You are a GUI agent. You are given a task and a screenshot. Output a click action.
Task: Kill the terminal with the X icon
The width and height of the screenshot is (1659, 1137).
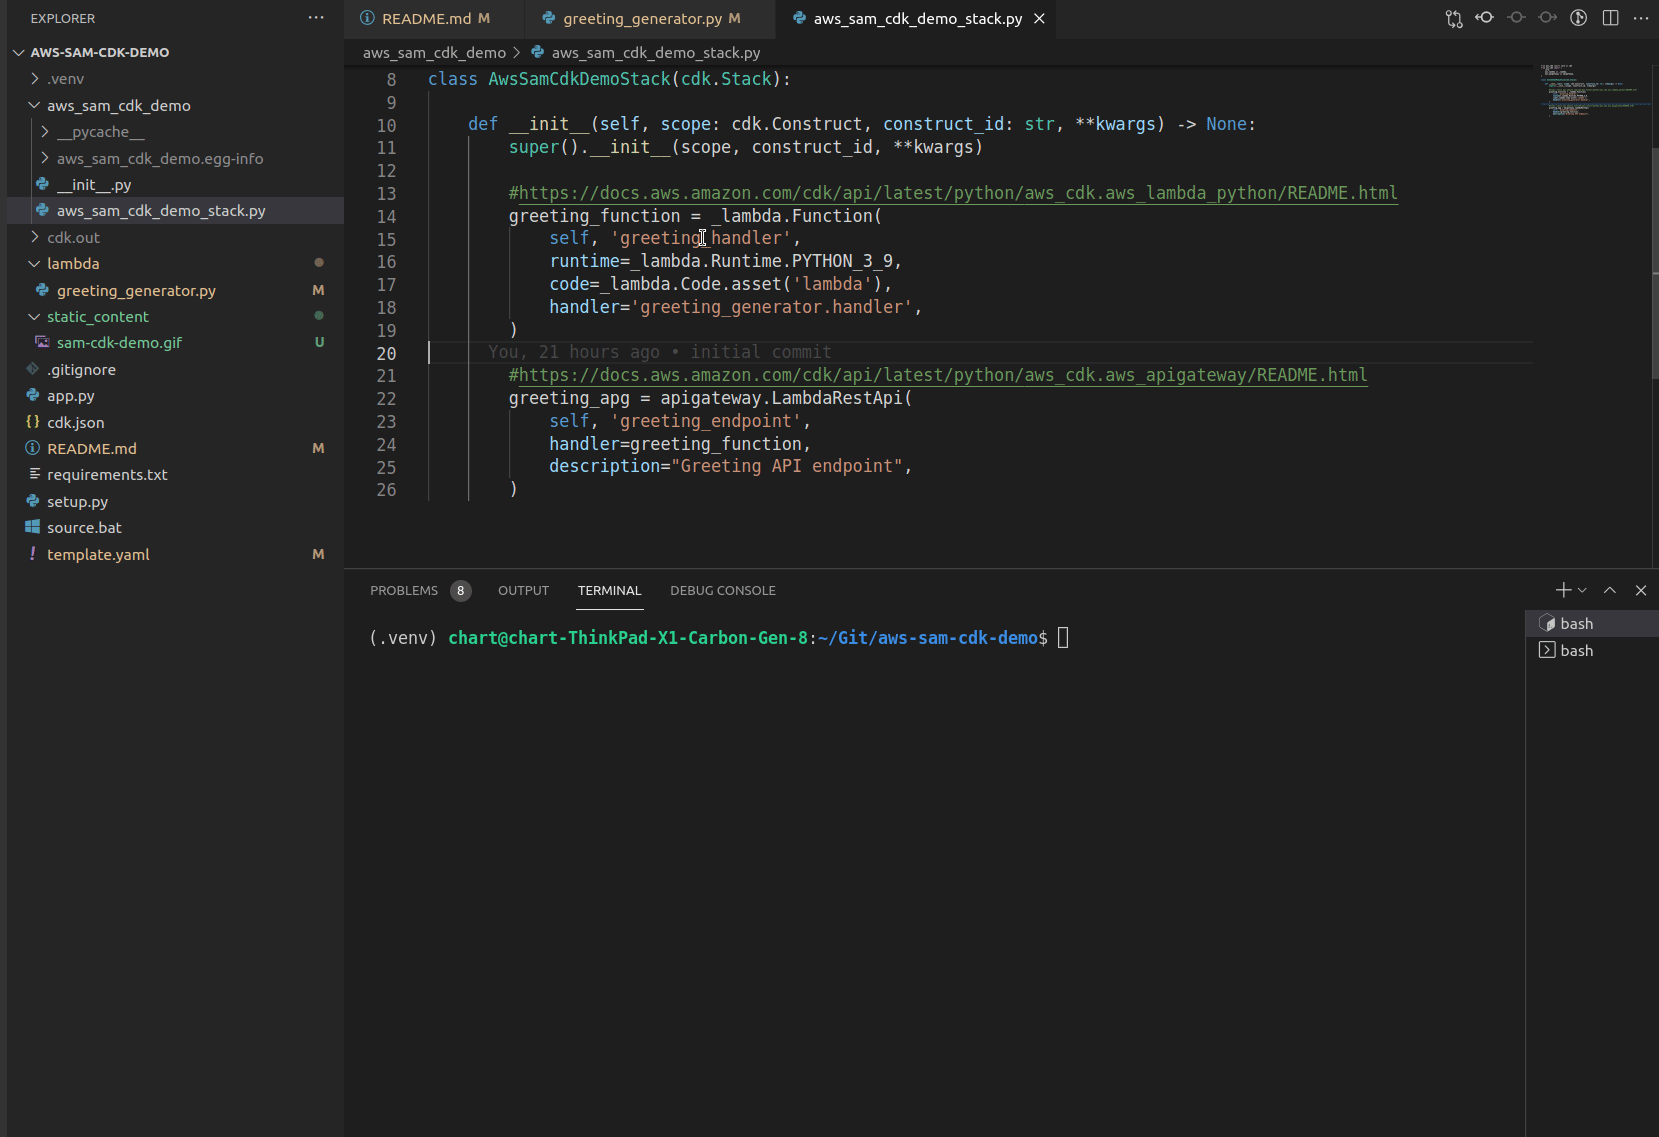pyautogui.click(x=1641, y=590)
